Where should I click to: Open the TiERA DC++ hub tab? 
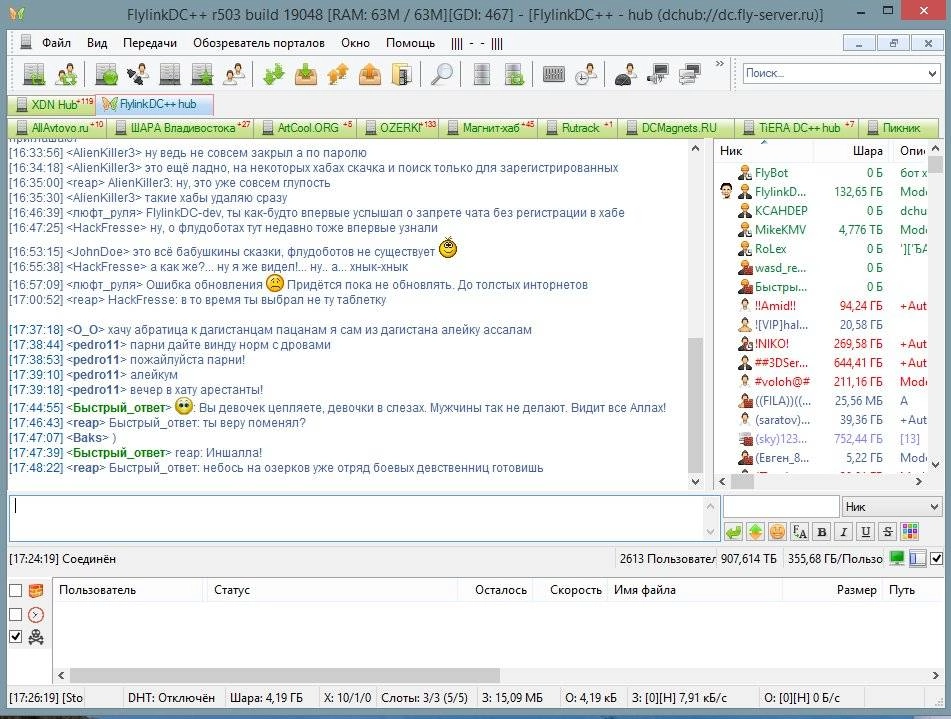tap(798, 128)
